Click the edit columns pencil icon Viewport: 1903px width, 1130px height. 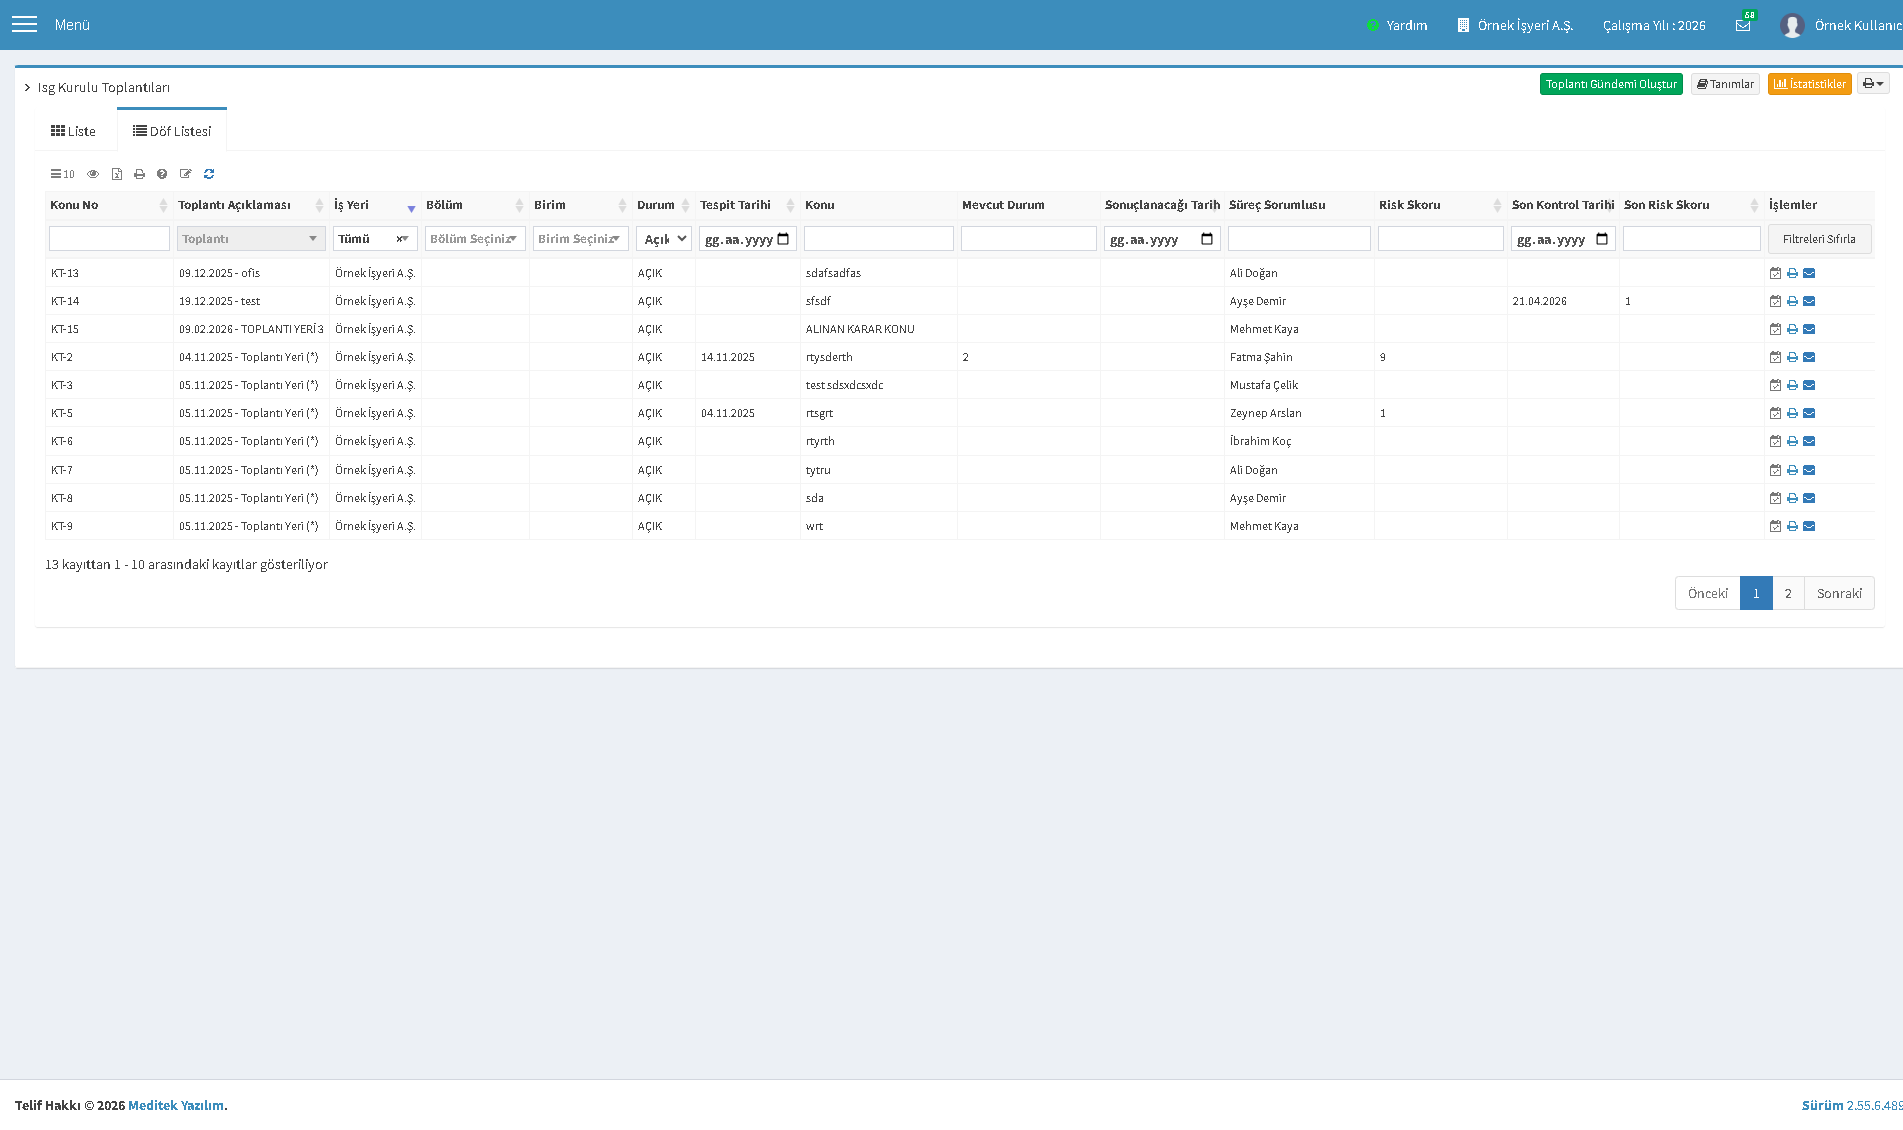(x=185, y=174)
